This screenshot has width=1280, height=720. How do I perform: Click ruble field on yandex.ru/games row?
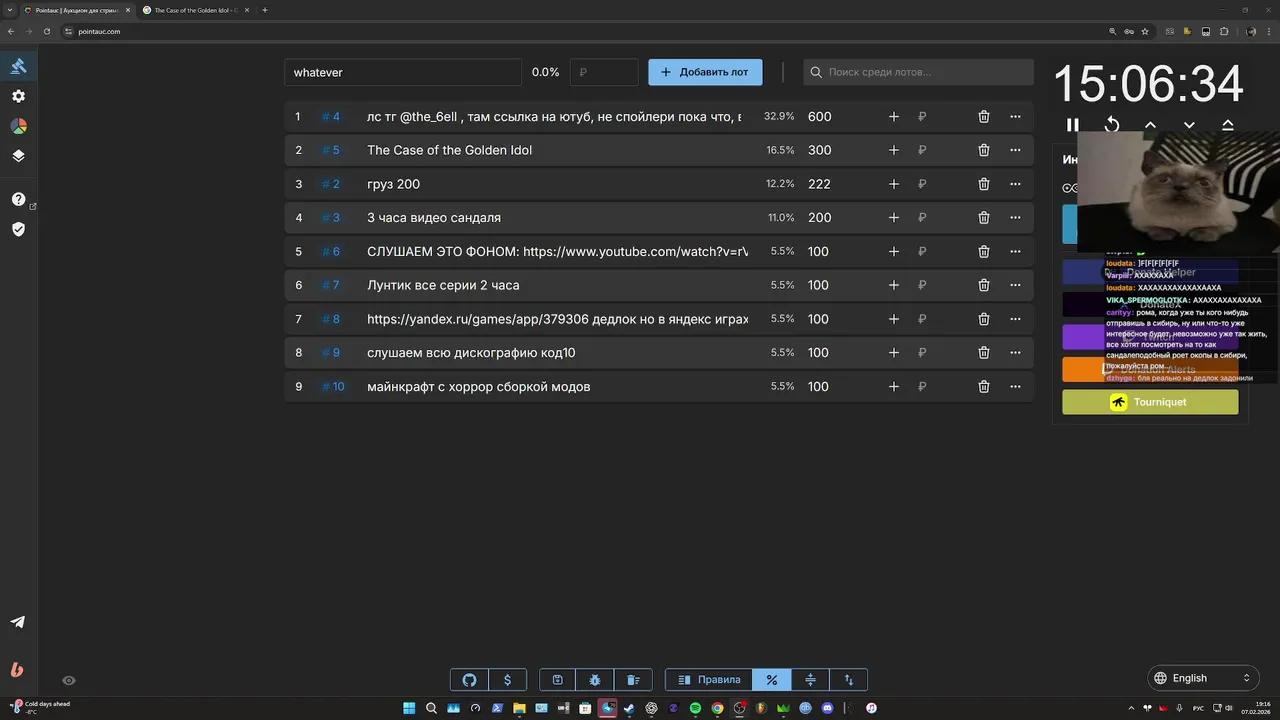(937, 319)
